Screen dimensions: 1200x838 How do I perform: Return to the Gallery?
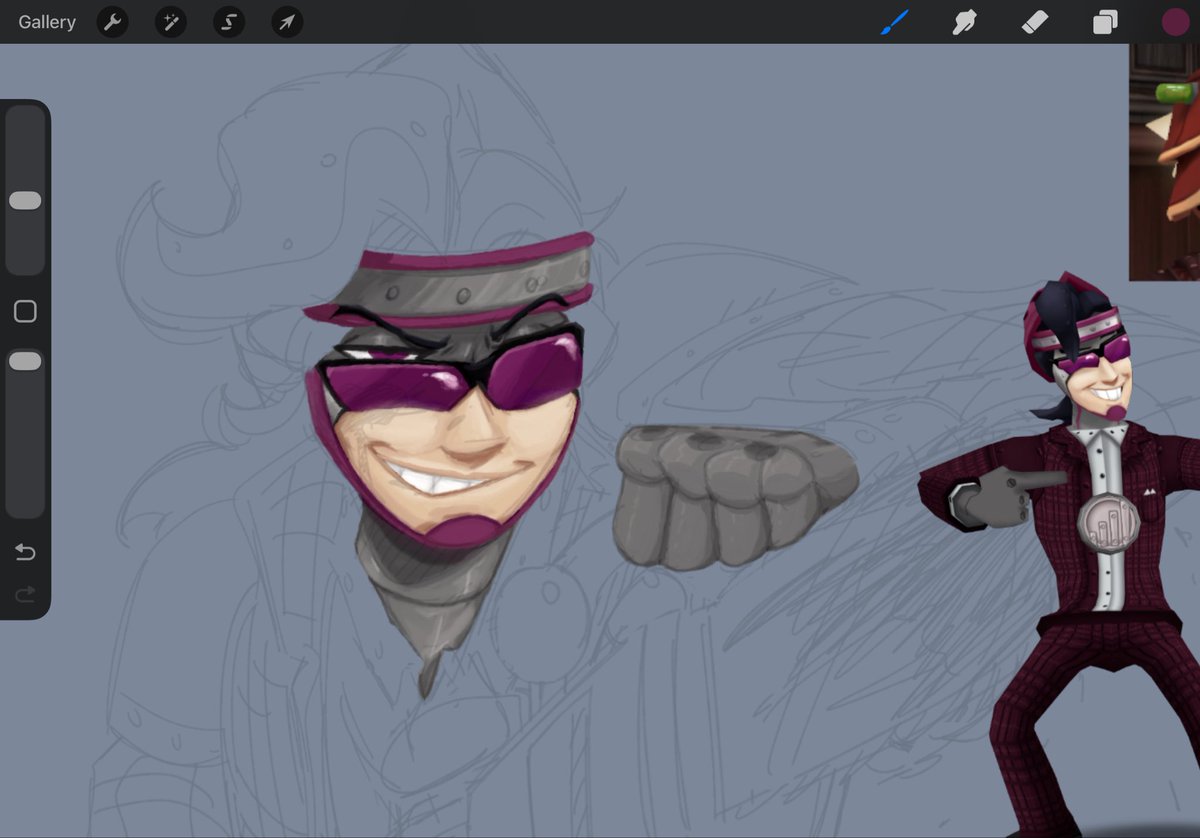tap(46, 21)
